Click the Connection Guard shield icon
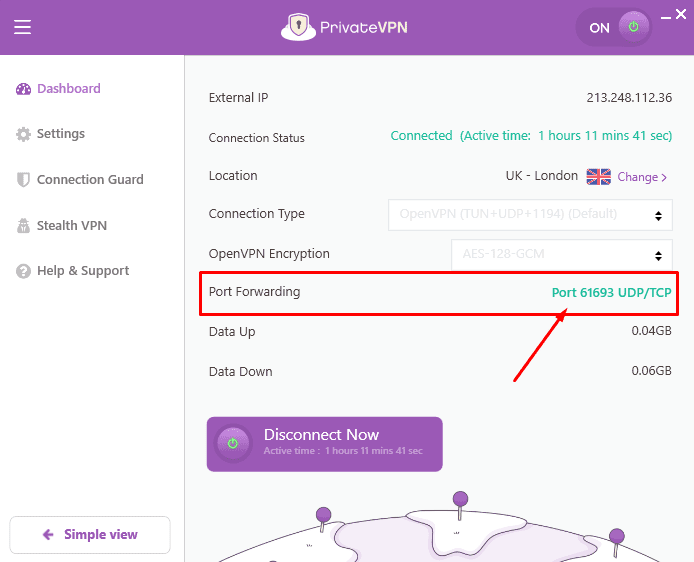The width and height of the screenshot is (694, 562). pyautogui.click(x=23, y=180)
